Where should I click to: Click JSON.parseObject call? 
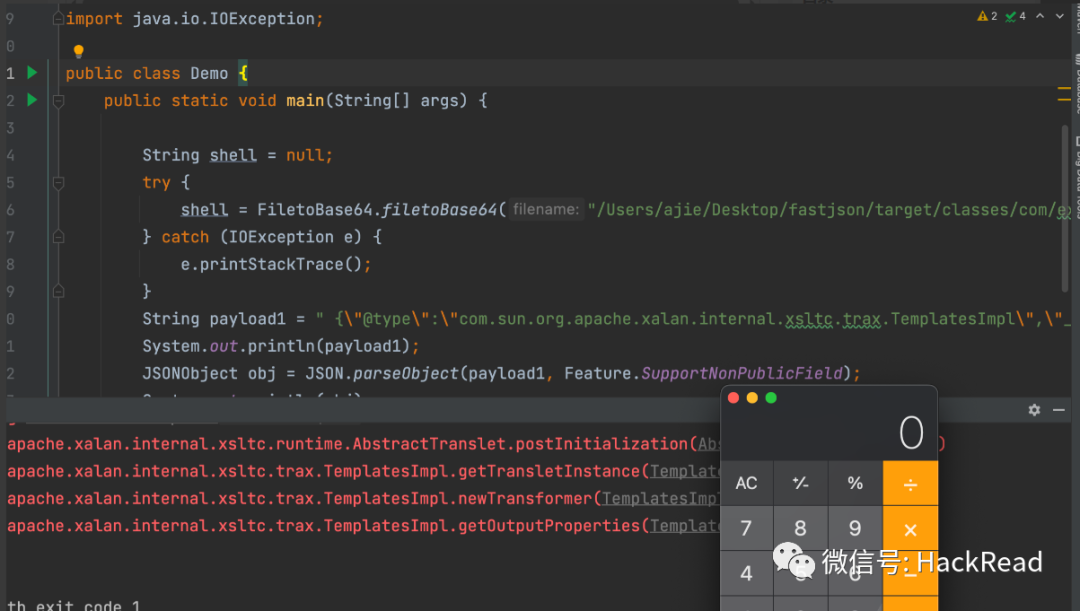(382, 373)
